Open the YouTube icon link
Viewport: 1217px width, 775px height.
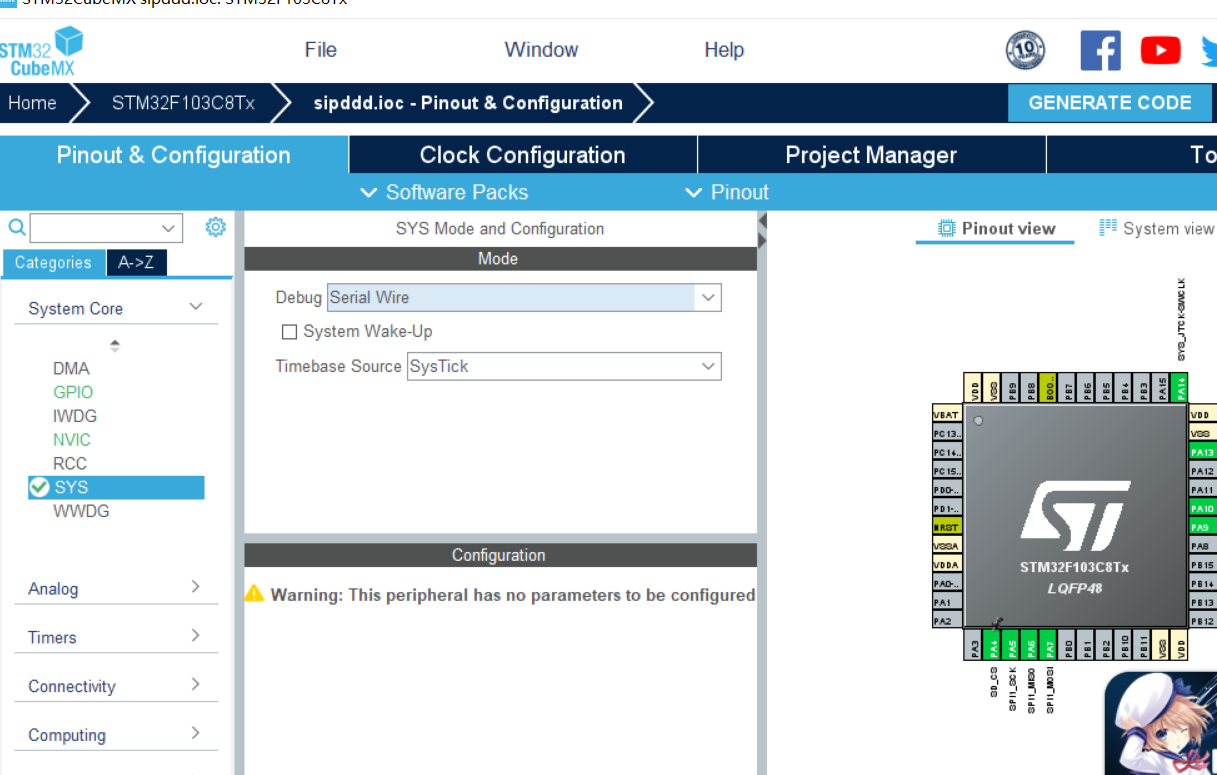[1160, 50]
